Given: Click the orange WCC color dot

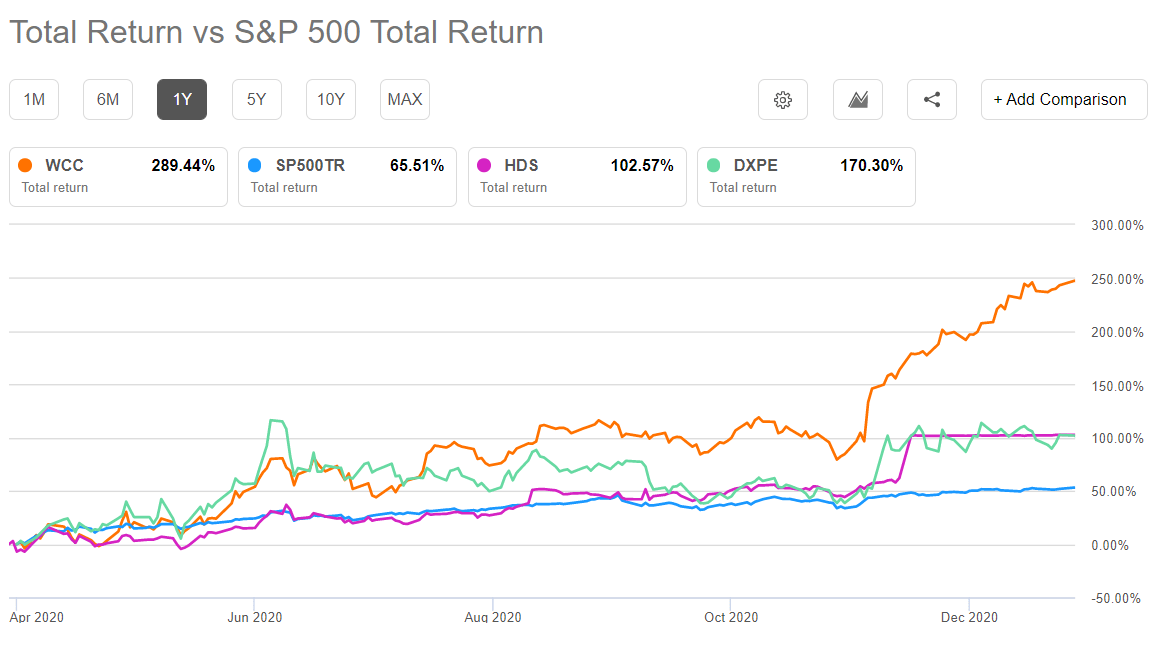Looking at the screenshot, I should (26, 166).
